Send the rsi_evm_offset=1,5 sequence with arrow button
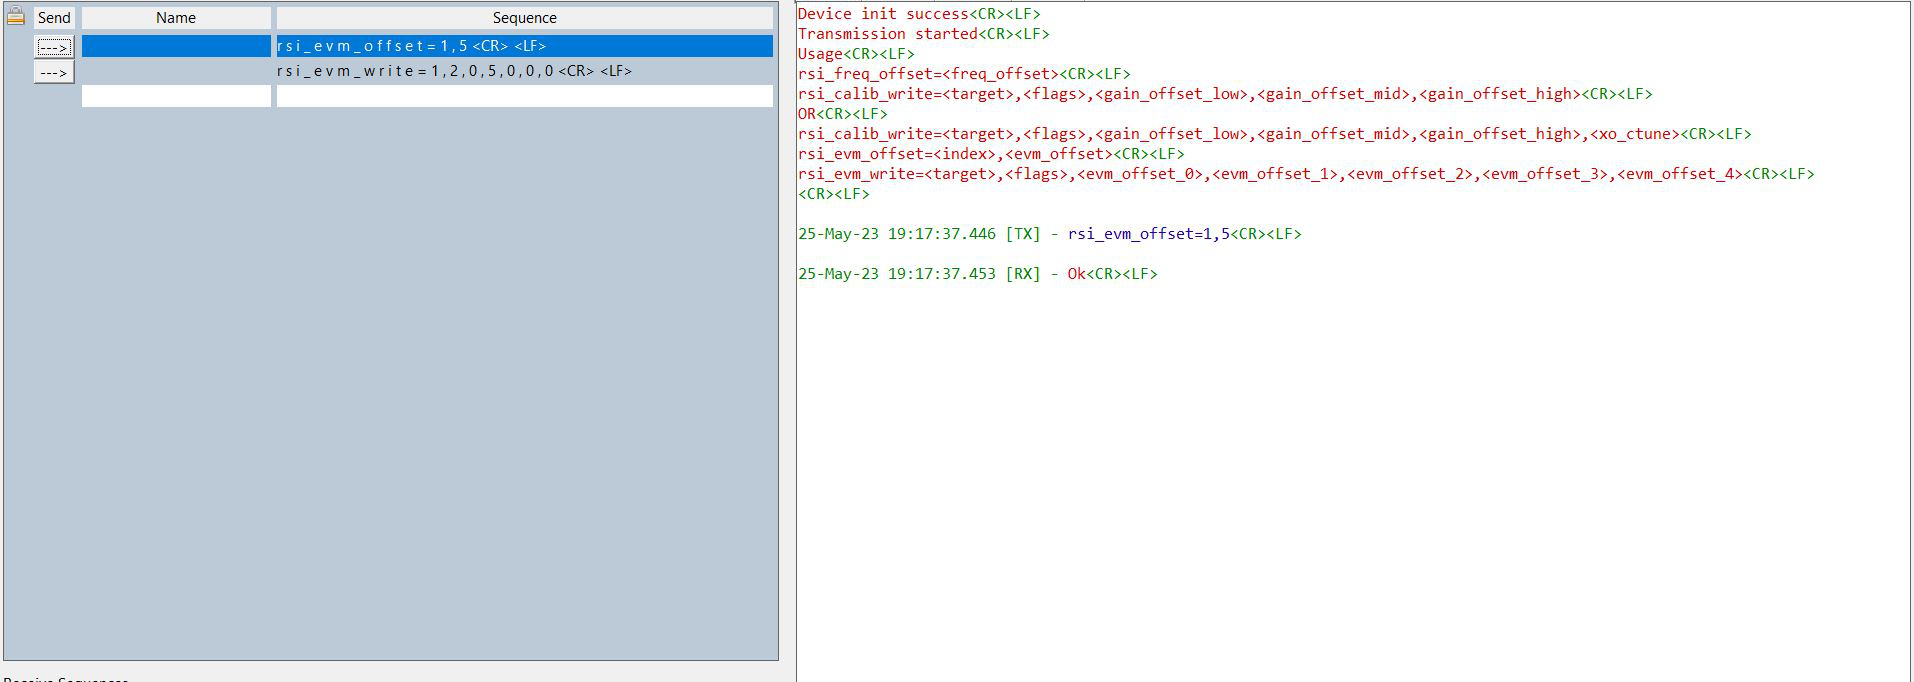 (54, 47)
